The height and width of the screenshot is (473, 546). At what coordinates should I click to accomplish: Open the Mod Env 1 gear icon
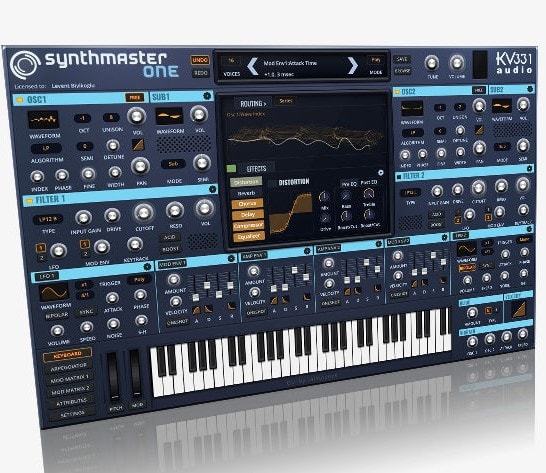[x=231, y=258]
